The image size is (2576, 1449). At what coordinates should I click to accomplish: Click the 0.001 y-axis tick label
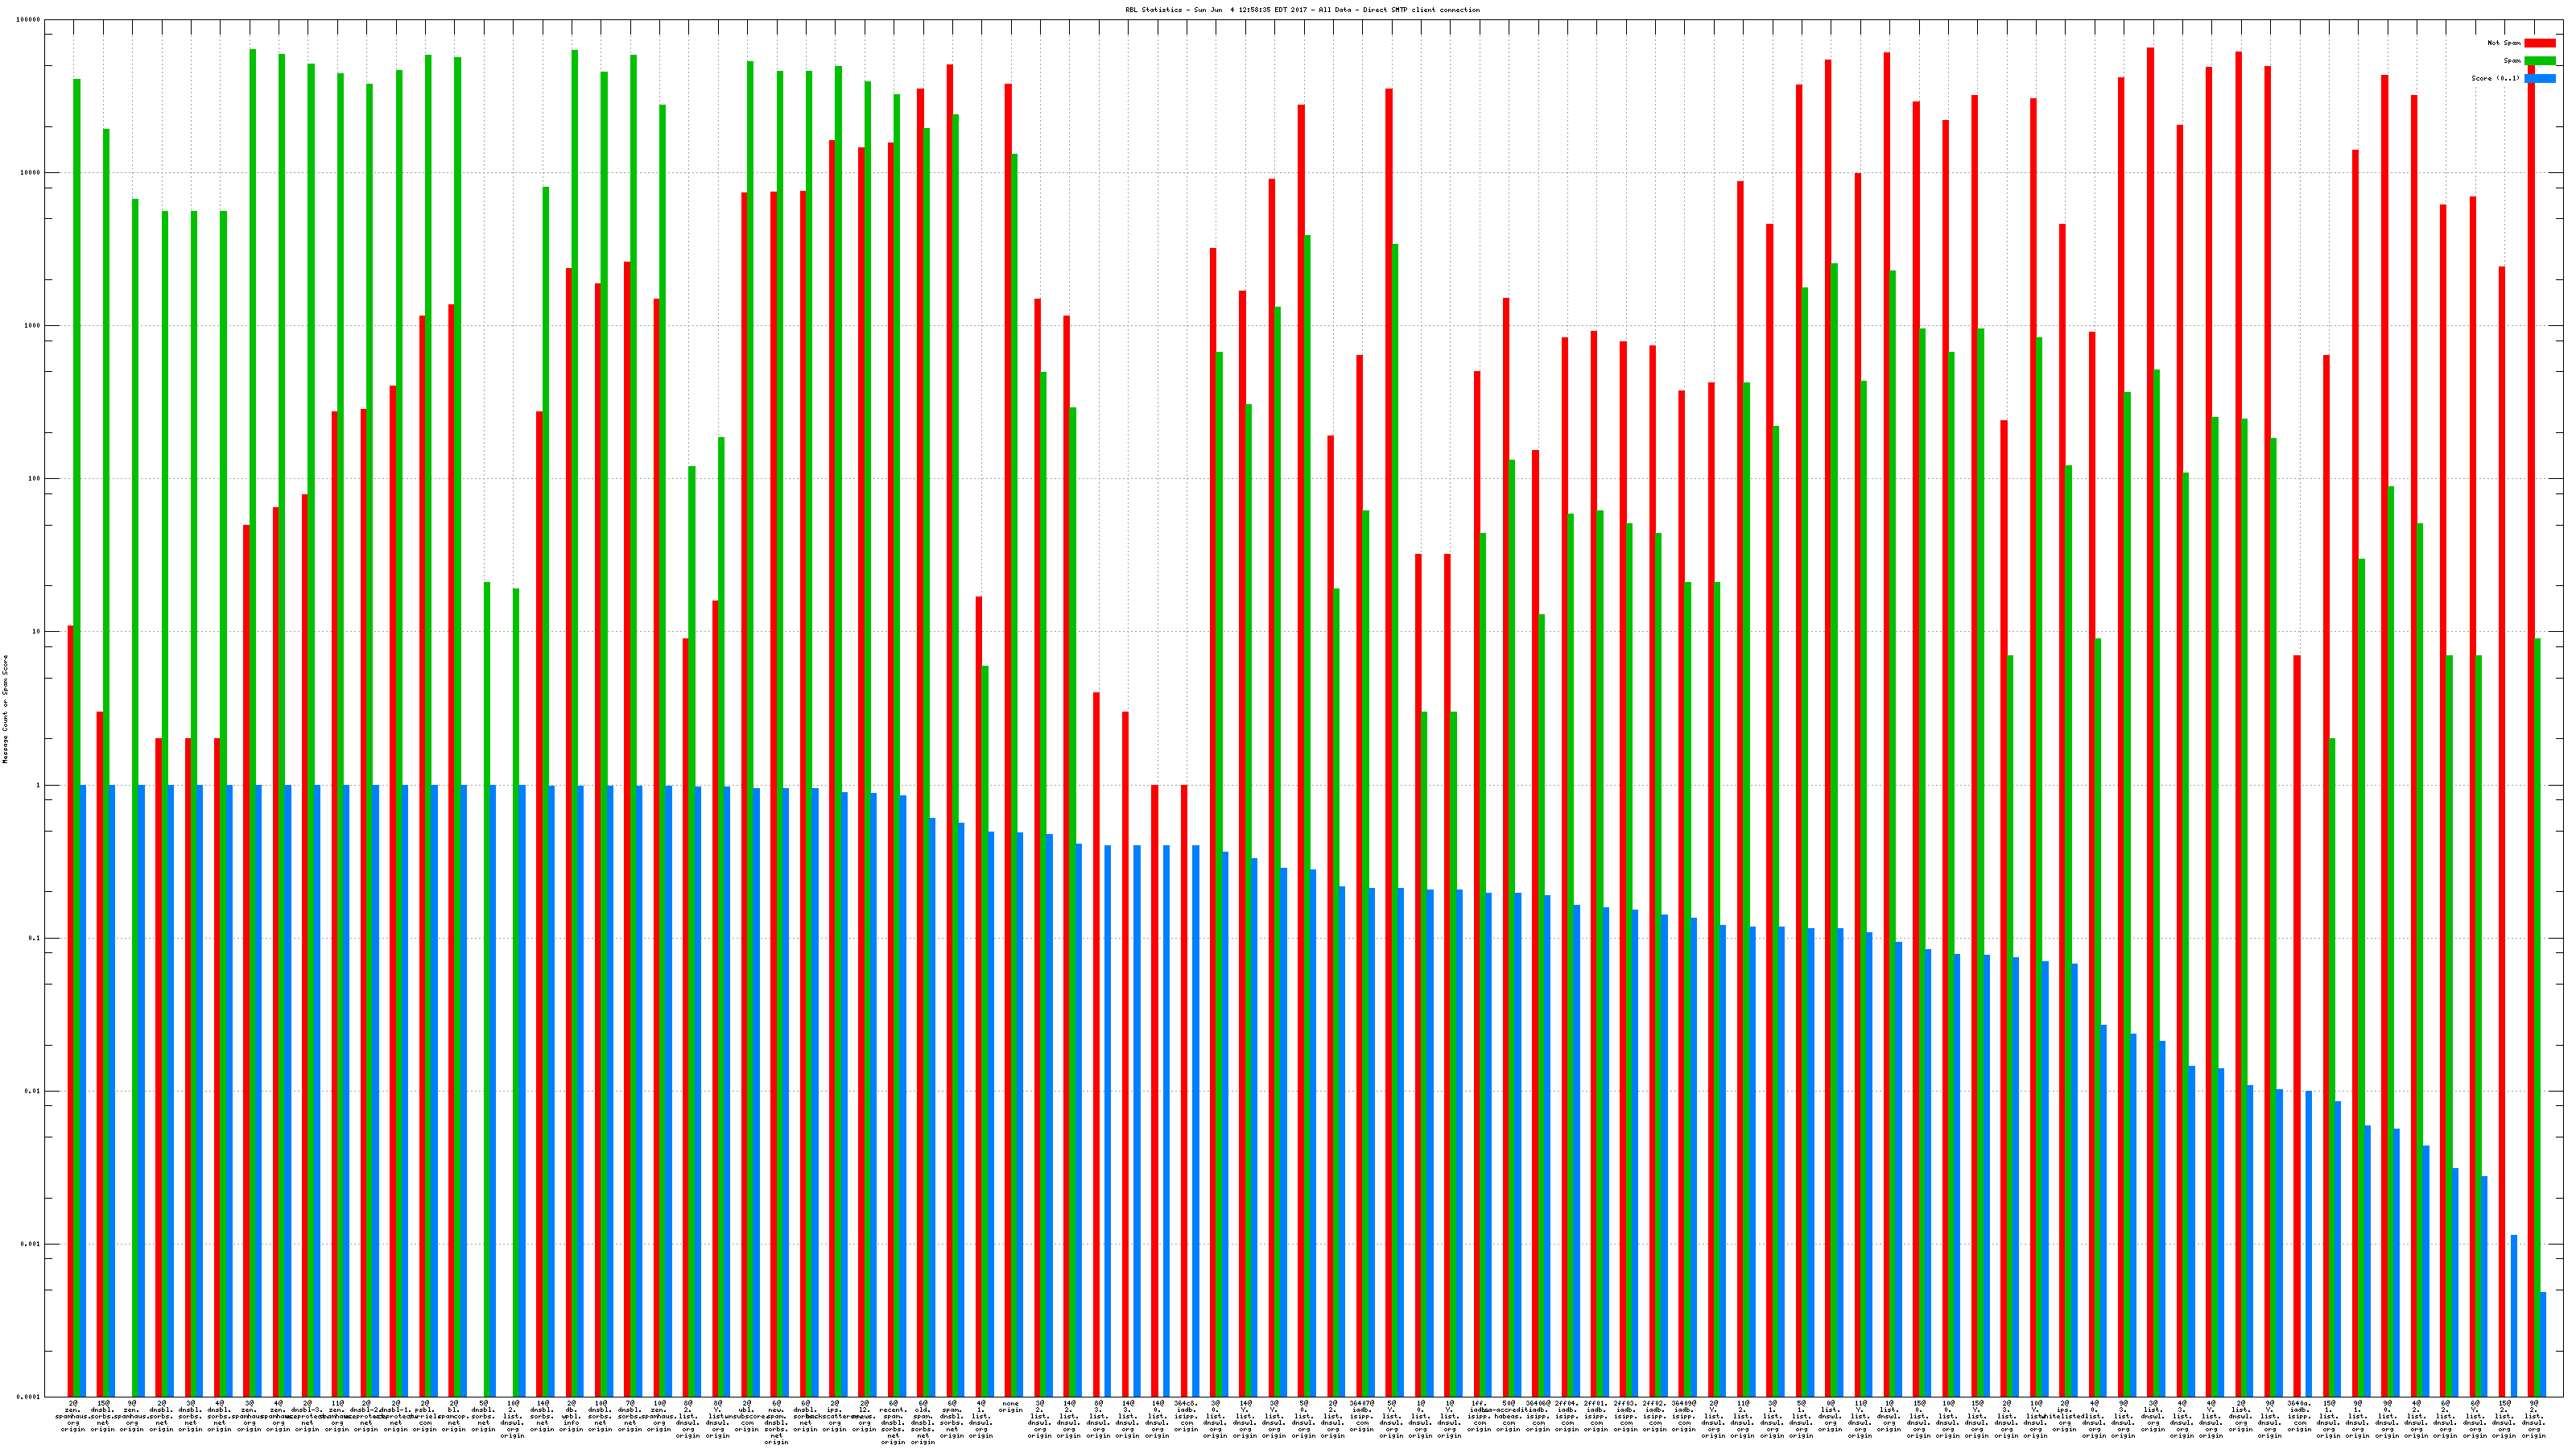click(31, 1244)
